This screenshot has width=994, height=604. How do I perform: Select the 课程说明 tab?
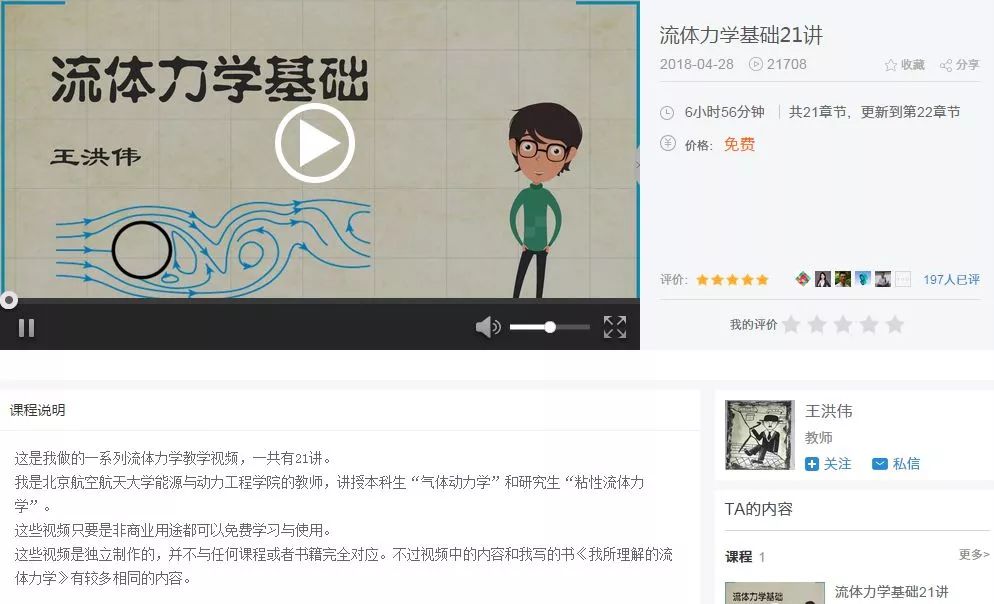click(37, 410)
